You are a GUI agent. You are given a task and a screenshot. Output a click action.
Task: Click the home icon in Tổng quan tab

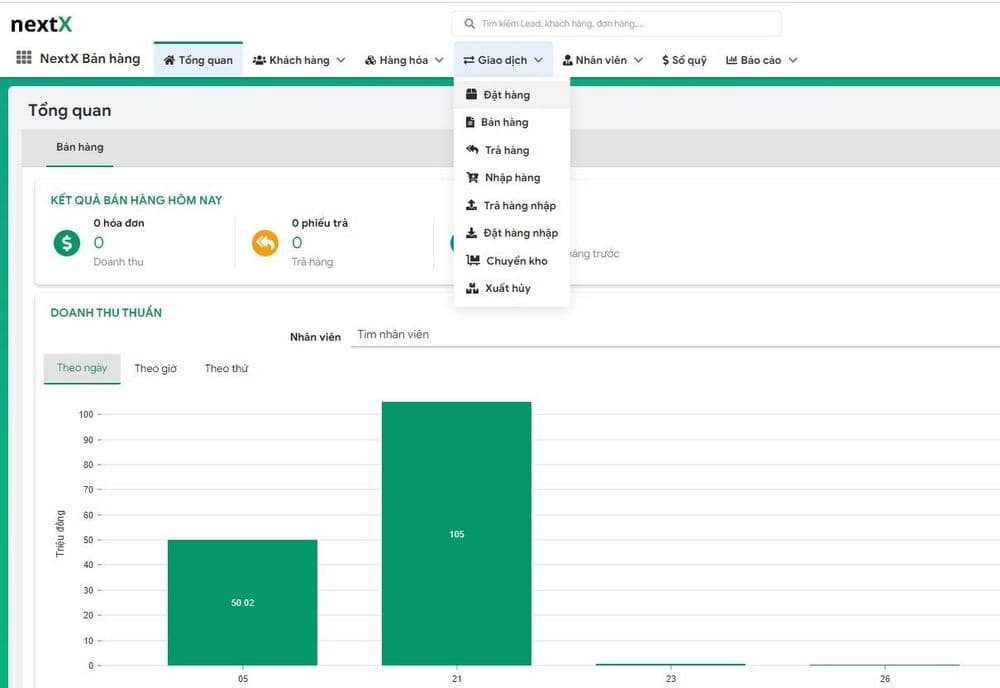(169, 61)
